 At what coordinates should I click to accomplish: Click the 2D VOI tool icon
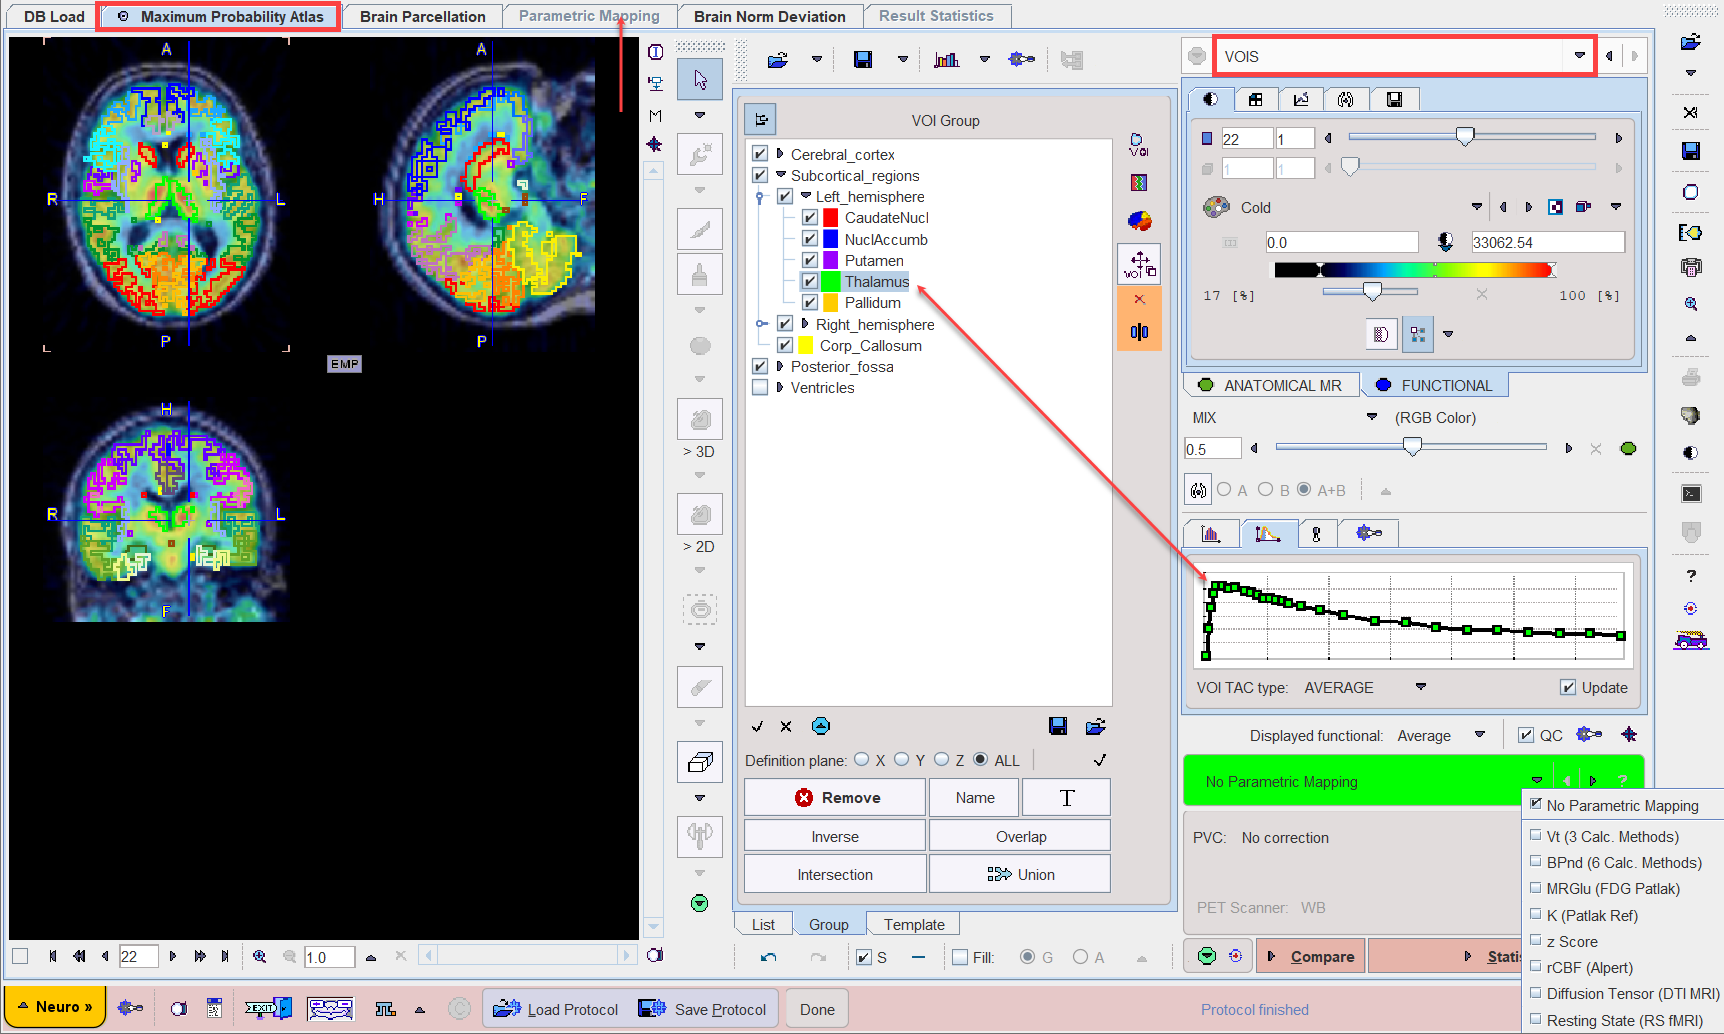[x=700, y=515]
